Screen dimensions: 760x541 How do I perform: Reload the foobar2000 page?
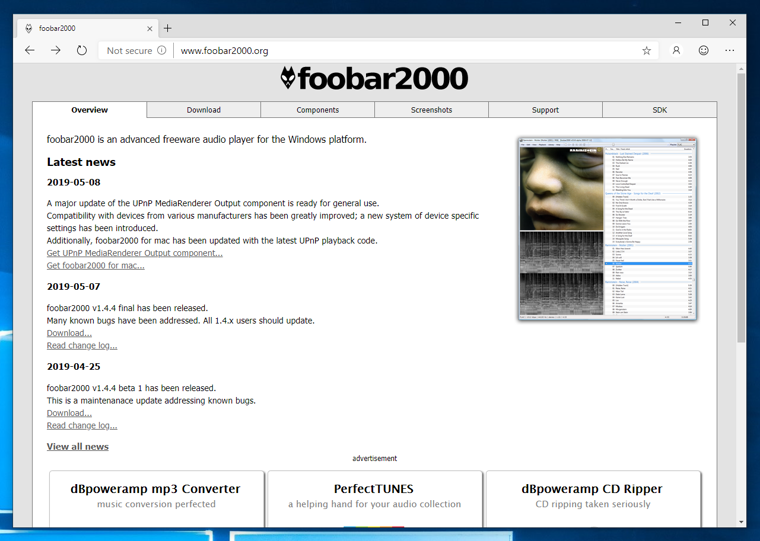[x=81, y=50]
